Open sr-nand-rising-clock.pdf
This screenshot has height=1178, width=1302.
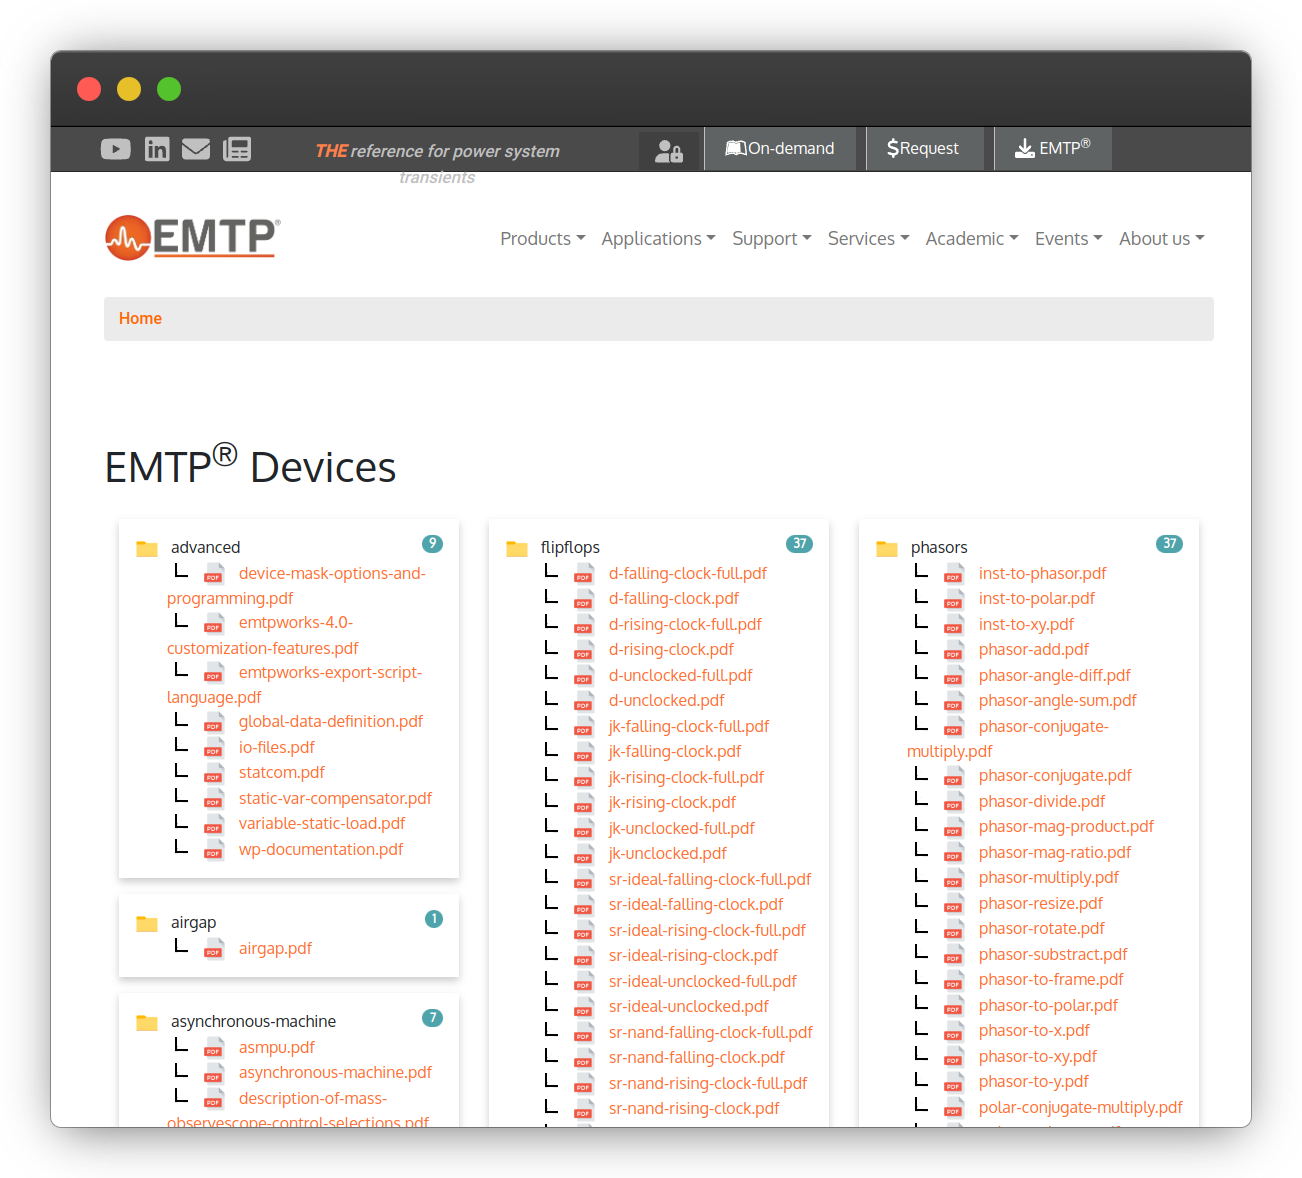click(x=694, y=1109)
